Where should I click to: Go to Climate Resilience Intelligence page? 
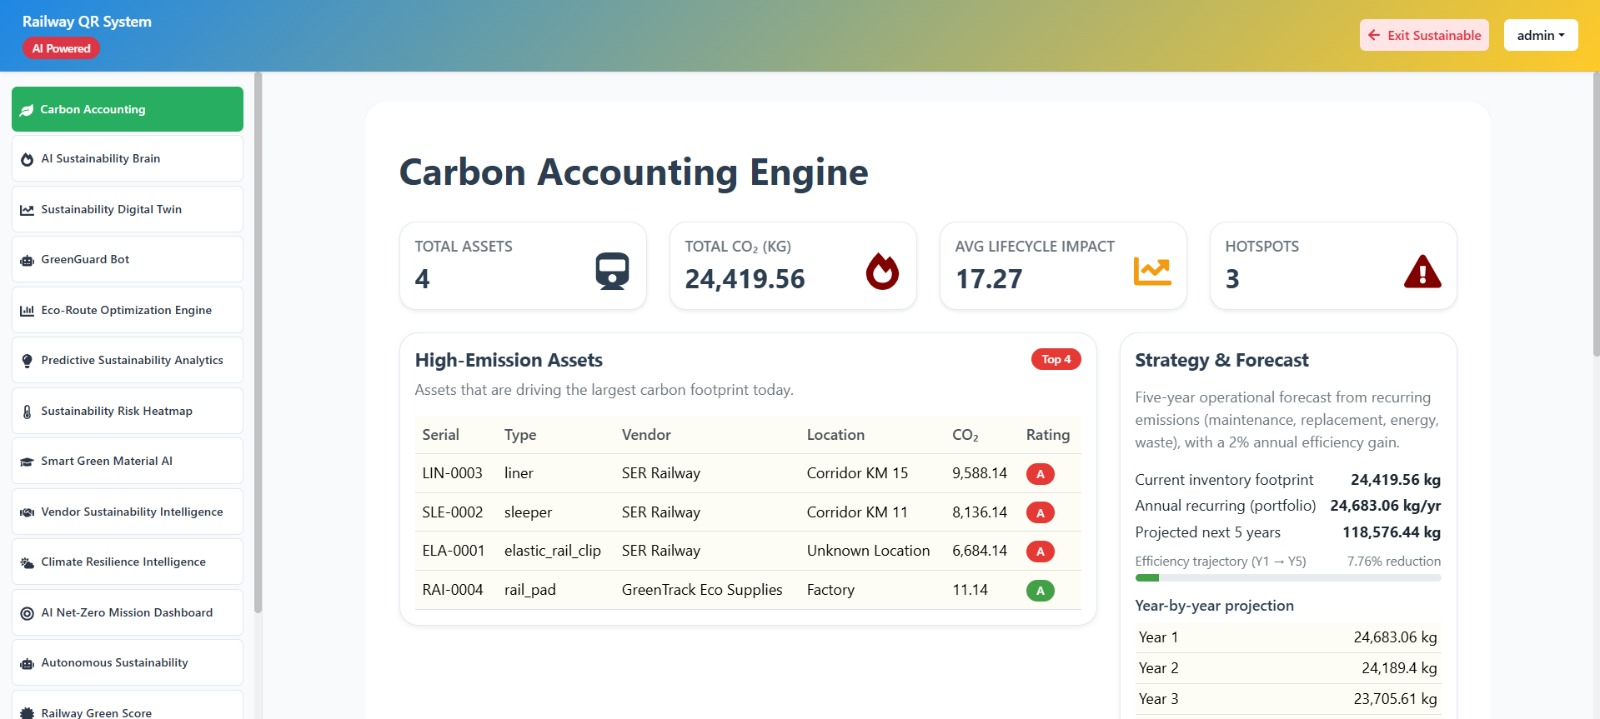127,562
